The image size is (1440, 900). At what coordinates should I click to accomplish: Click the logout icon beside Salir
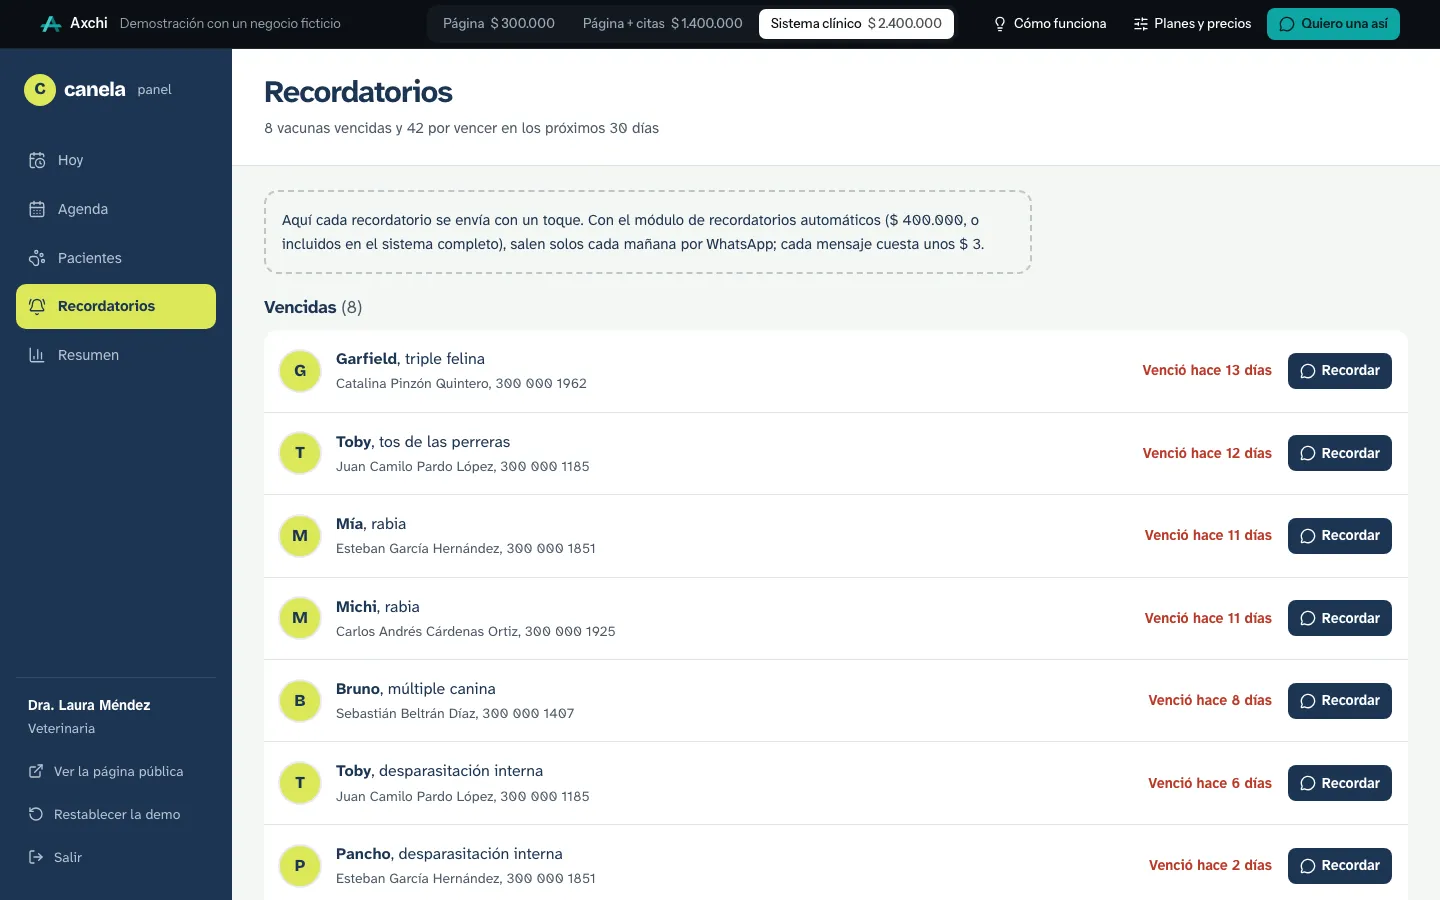(x=36, y=857)
